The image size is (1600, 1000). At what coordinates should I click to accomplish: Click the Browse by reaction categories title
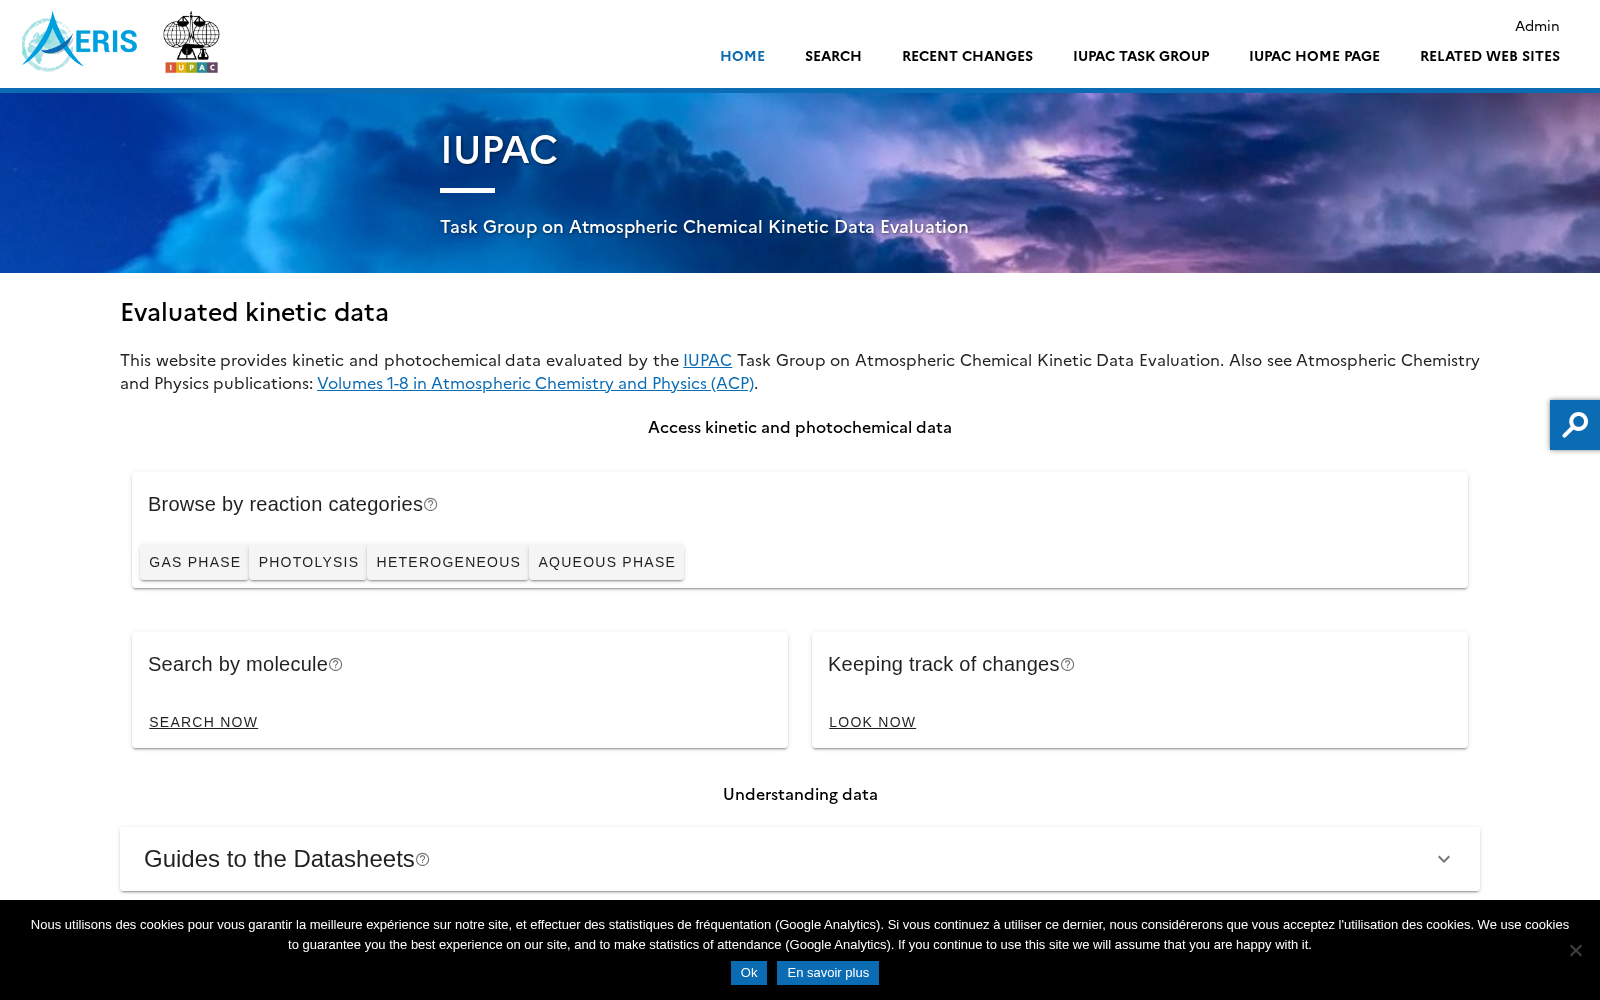(285, 504)
